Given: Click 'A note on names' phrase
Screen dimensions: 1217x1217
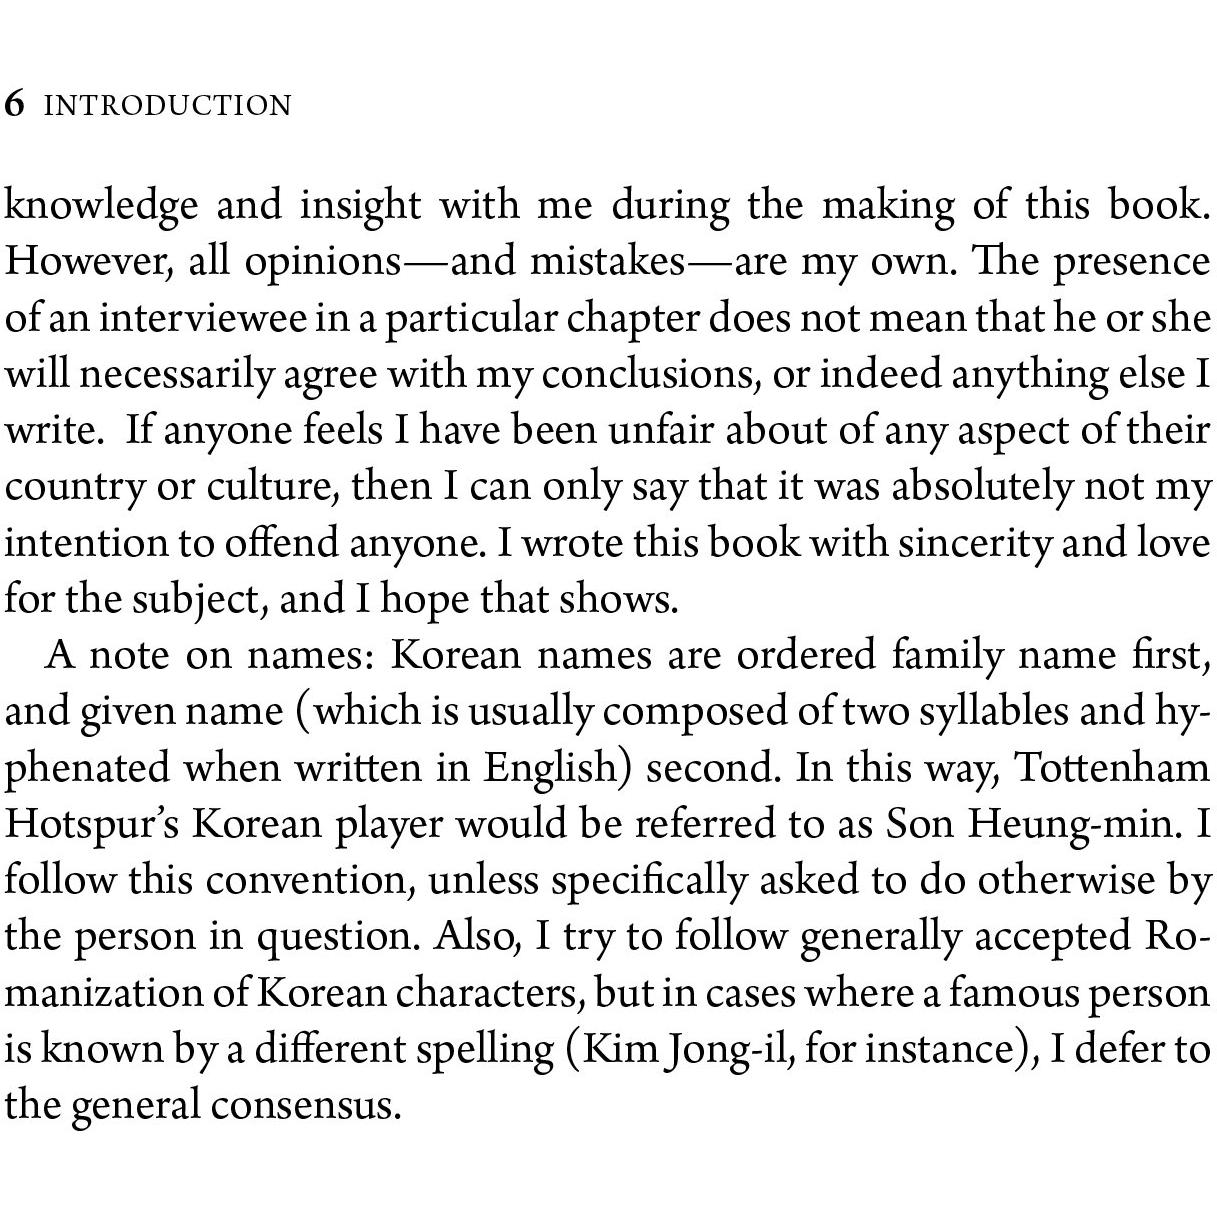Looking at the screenshot, I should tap(210, 655).
